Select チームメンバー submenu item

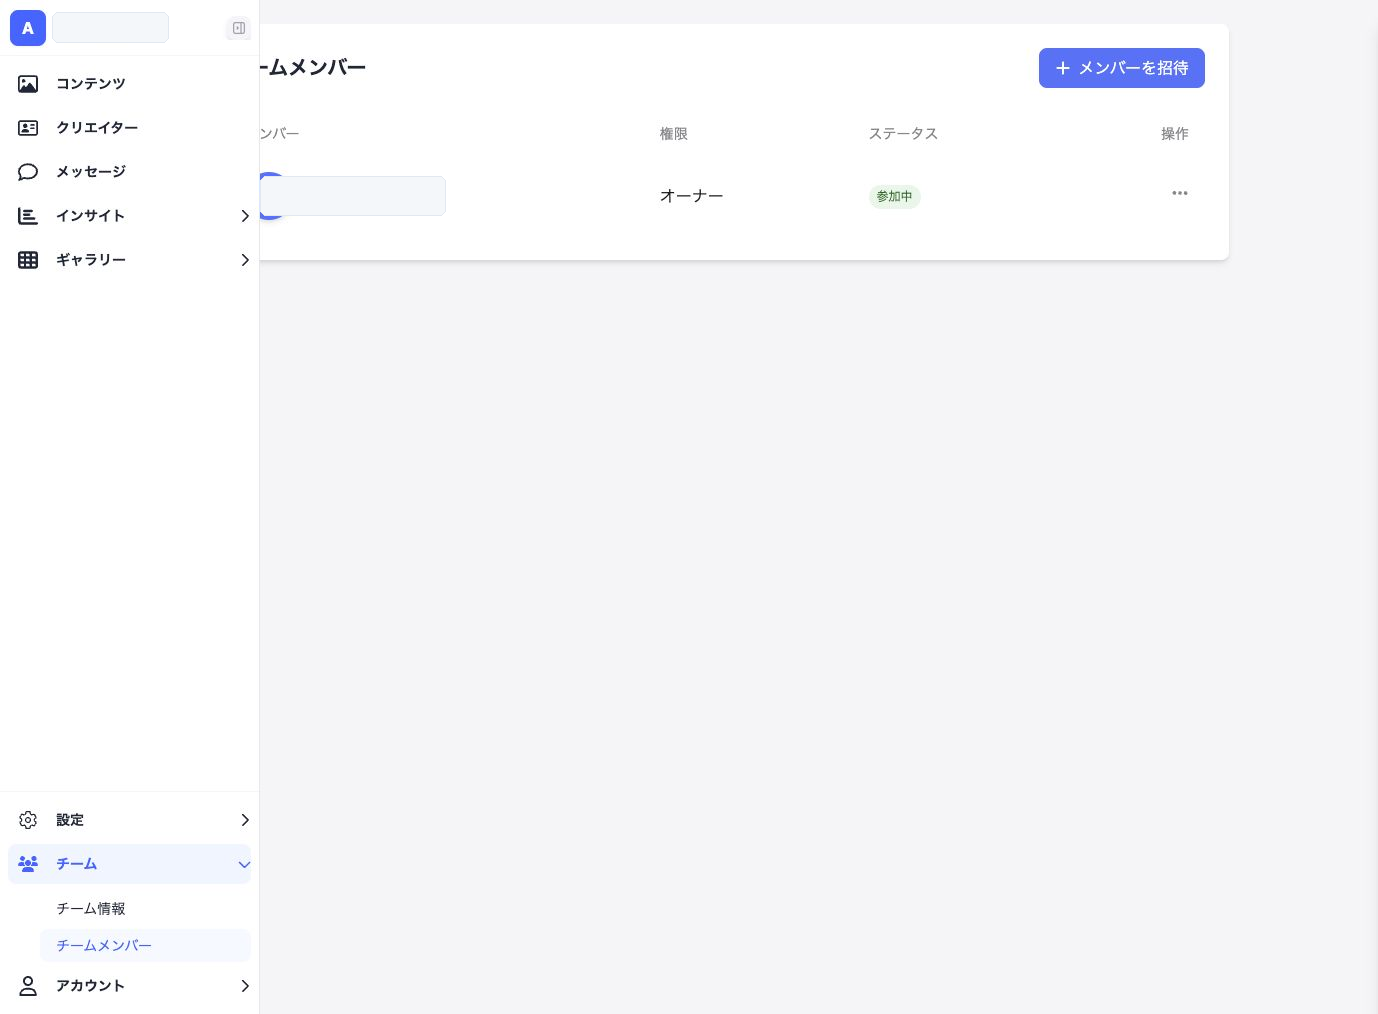[x=145, y=945]
